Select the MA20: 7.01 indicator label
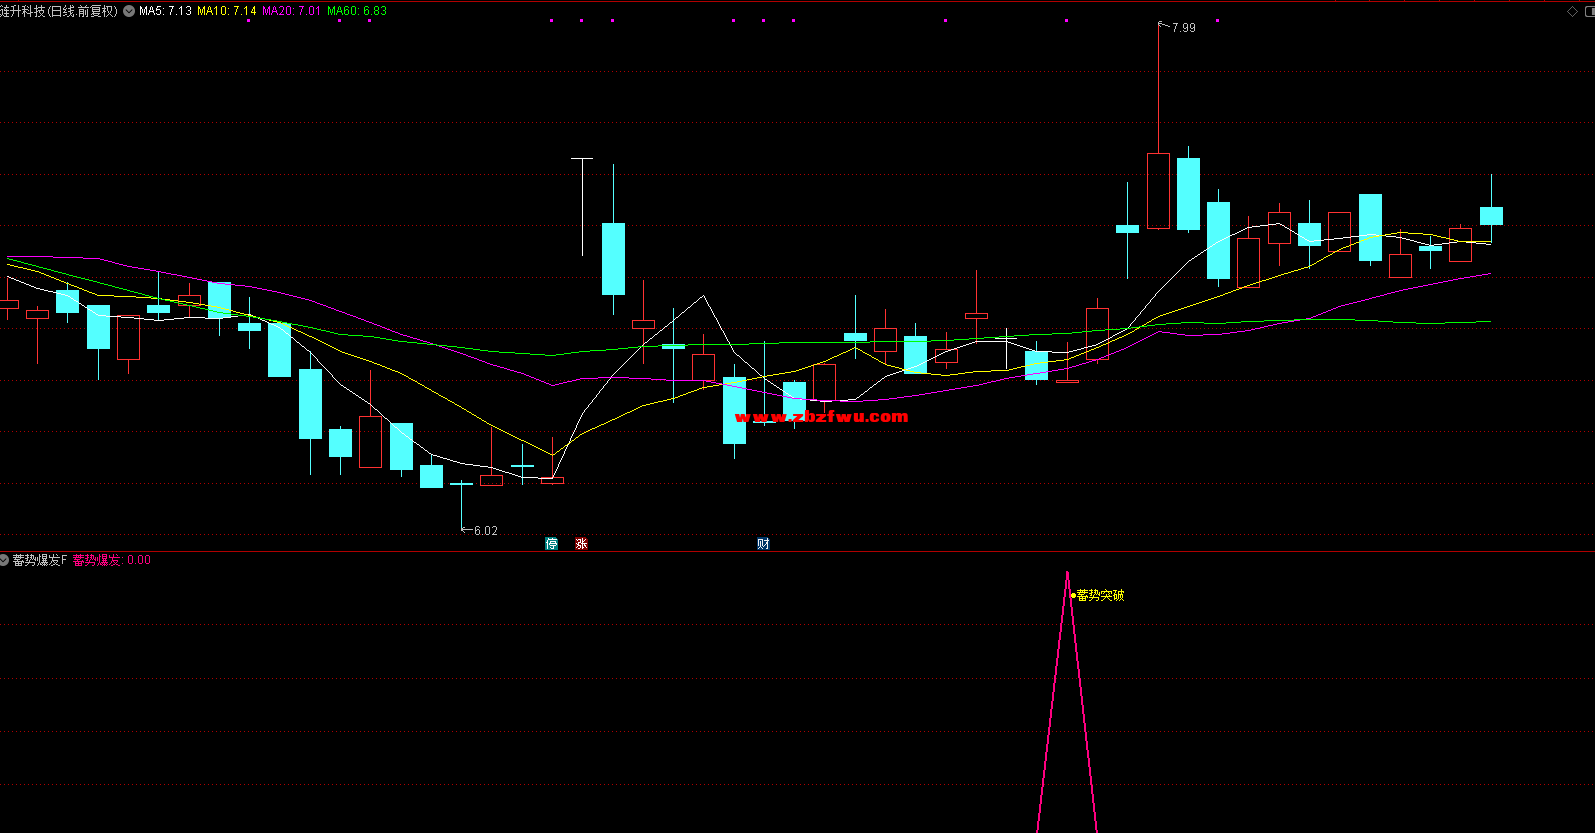Image resolution: width=1595 pixels, height=833 pixels. pos(292,11)
